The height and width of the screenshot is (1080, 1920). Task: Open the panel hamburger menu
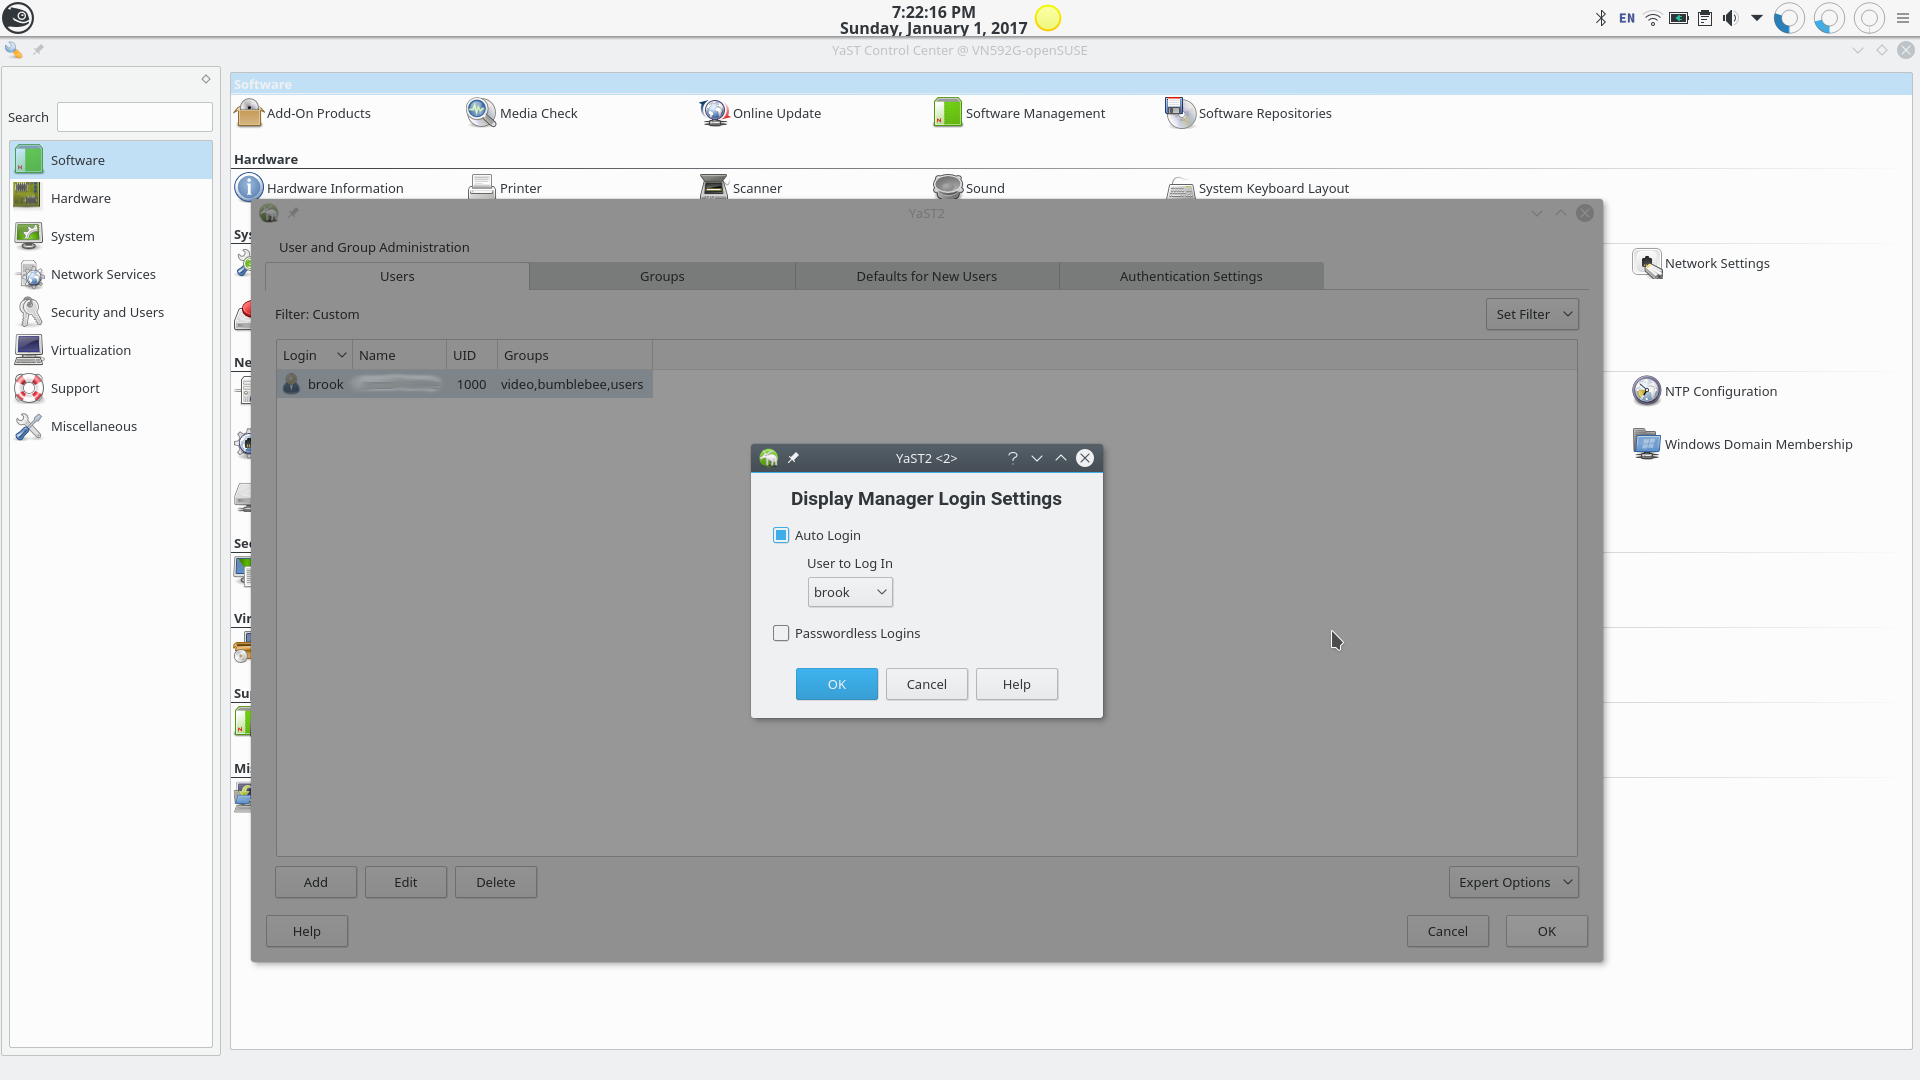[1903, 18]
